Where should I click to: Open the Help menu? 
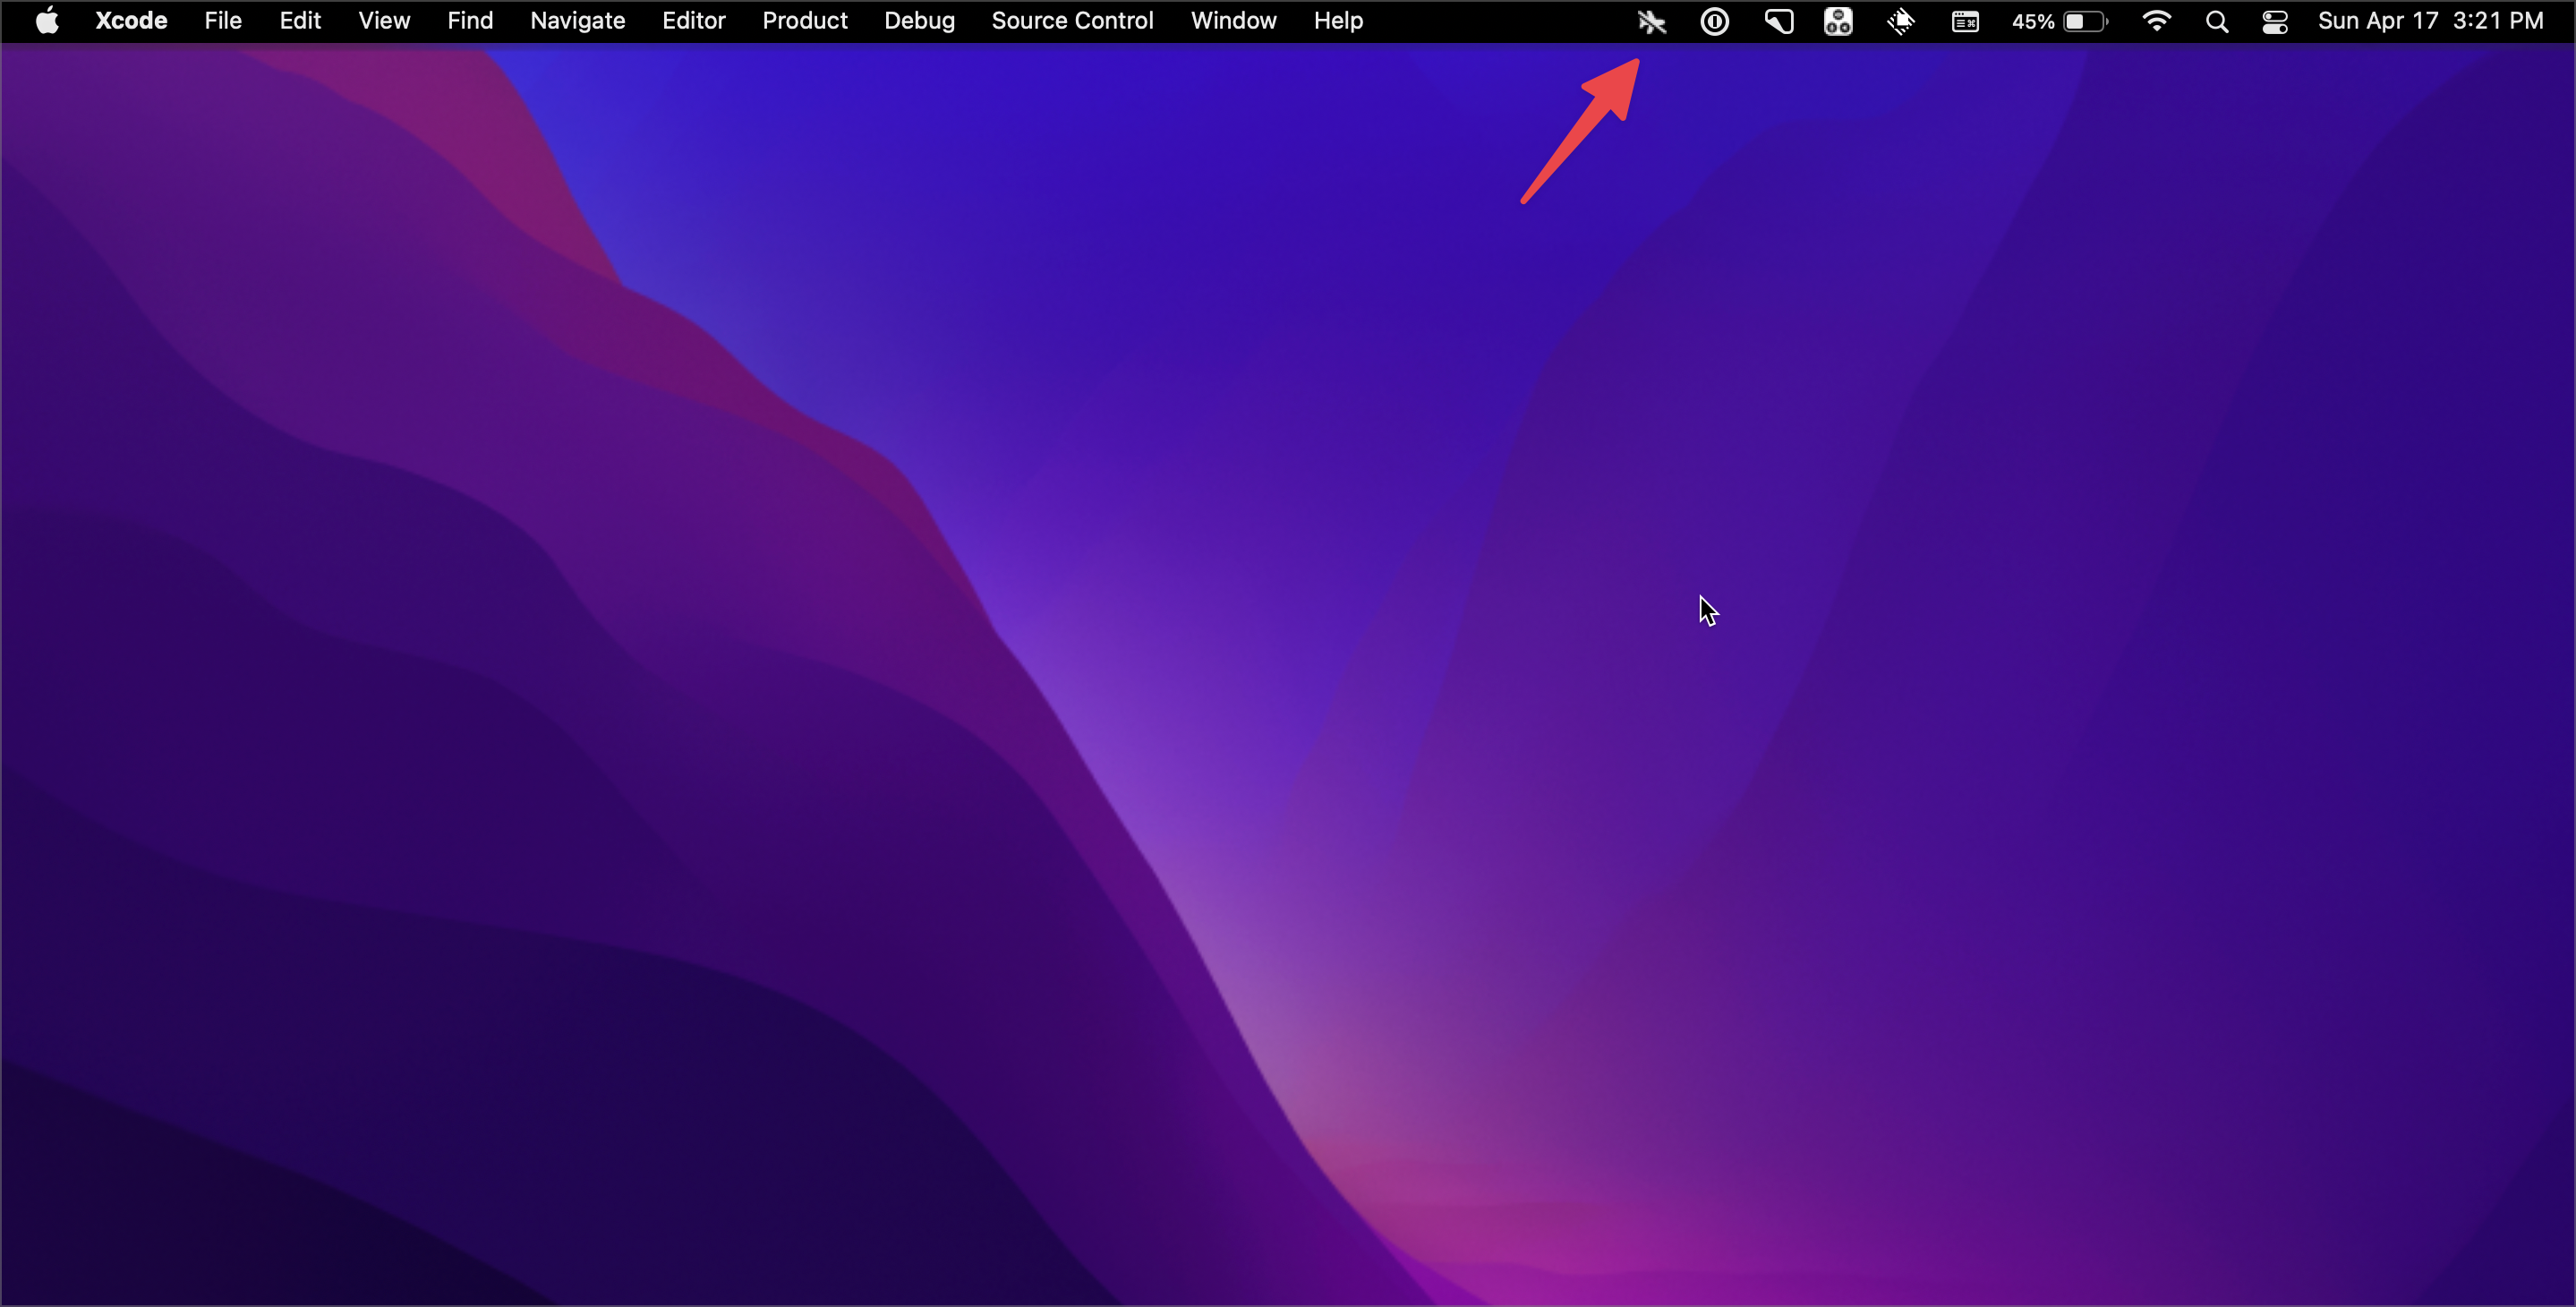click(1338, 21)
